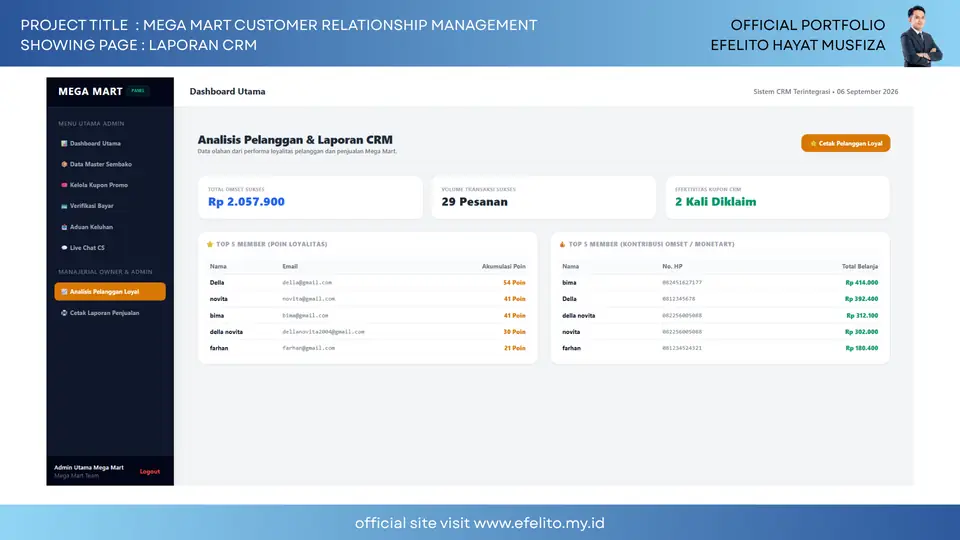Click total belanja Rp 302.000
The height and width of the screenshot is (540, 960).
[x=861, y=332]
